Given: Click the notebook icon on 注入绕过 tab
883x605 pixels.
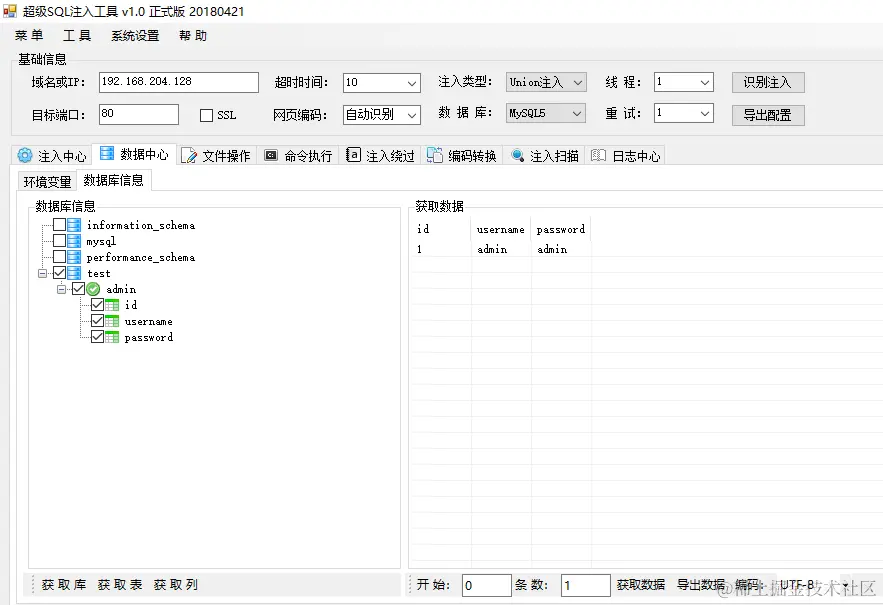Looking at the screenshot, I should coord(353,154).
